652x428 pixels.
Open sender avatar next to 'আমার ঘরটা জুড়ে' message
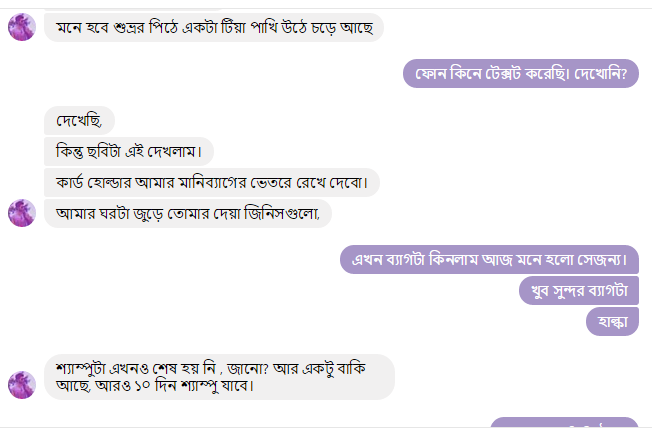pos(22,213)
